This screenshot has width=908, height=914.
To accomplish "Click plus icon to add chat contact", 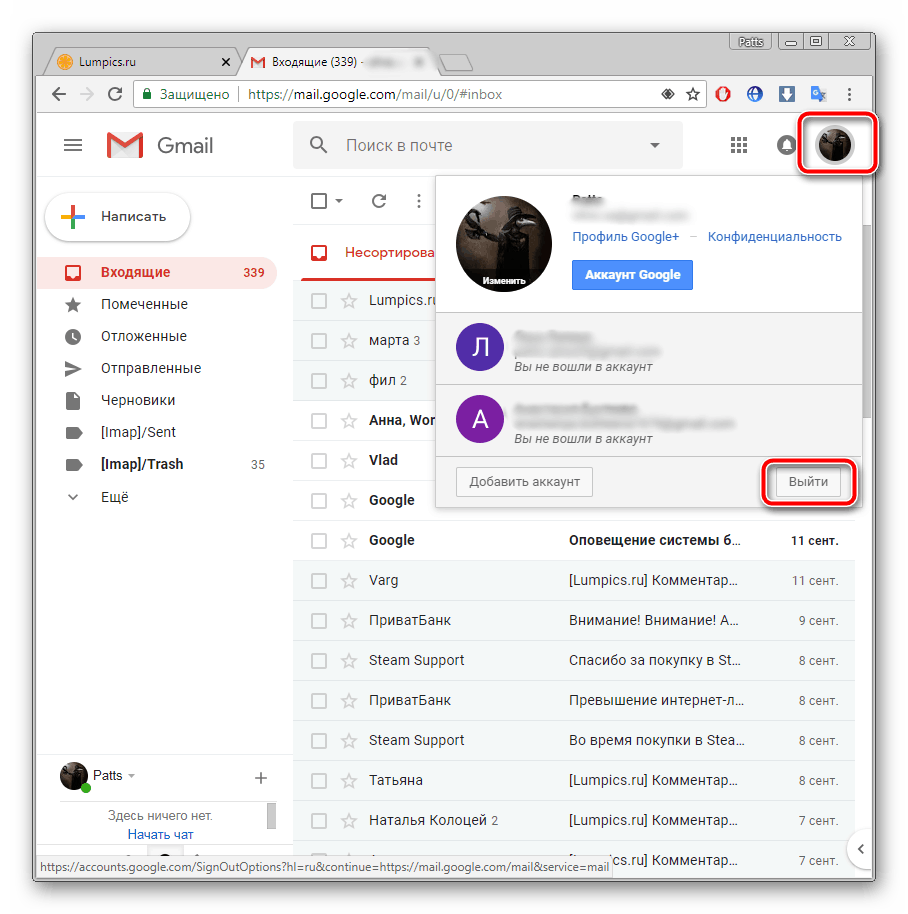I will [261, 778].
